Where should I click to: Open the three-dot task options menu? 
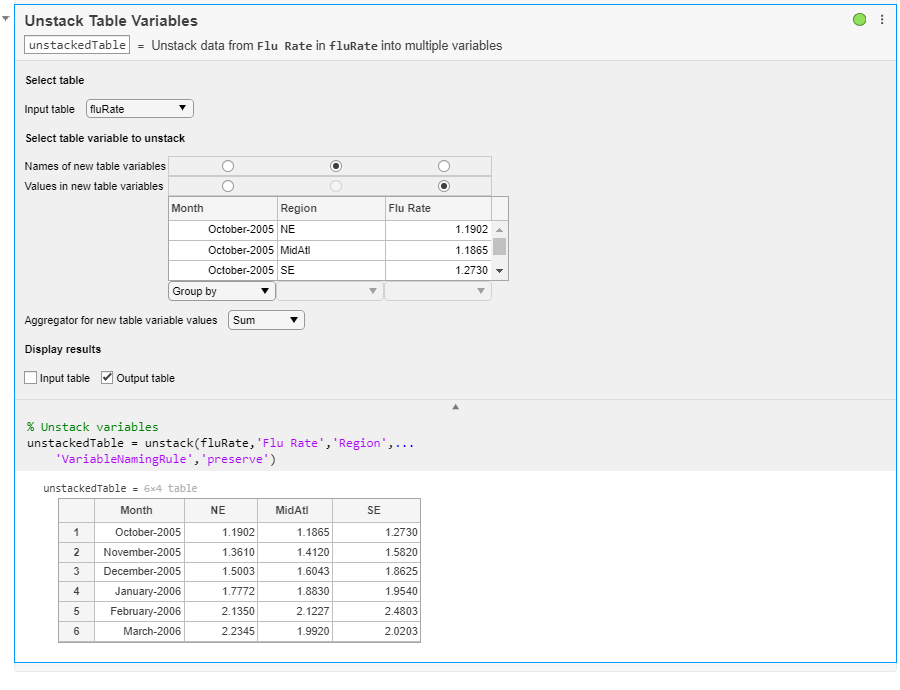click(x=881, y=20)
